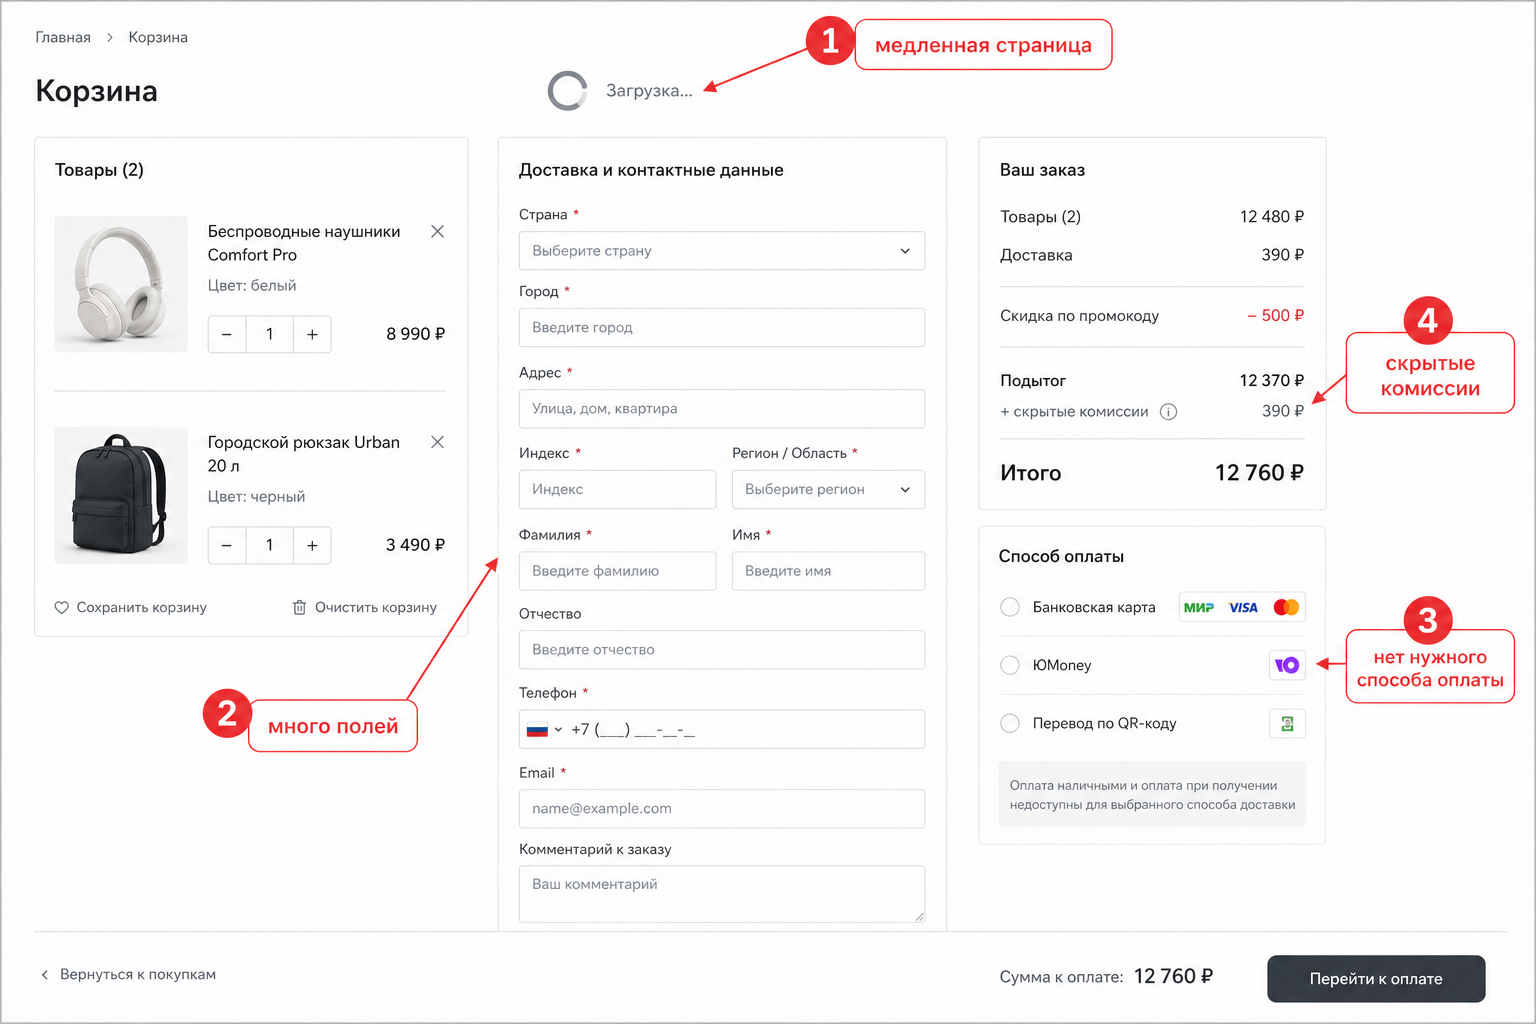Click the Введите отчество field
The height and width of the screenshot is (1024, 1536).
(722, 650)
